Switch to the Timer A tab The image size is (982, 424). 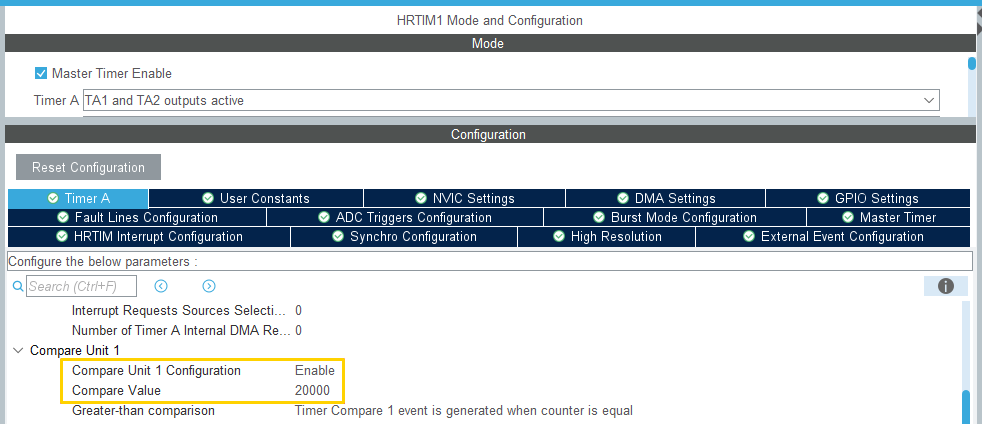pyautogui.click(x=78, y=199)
